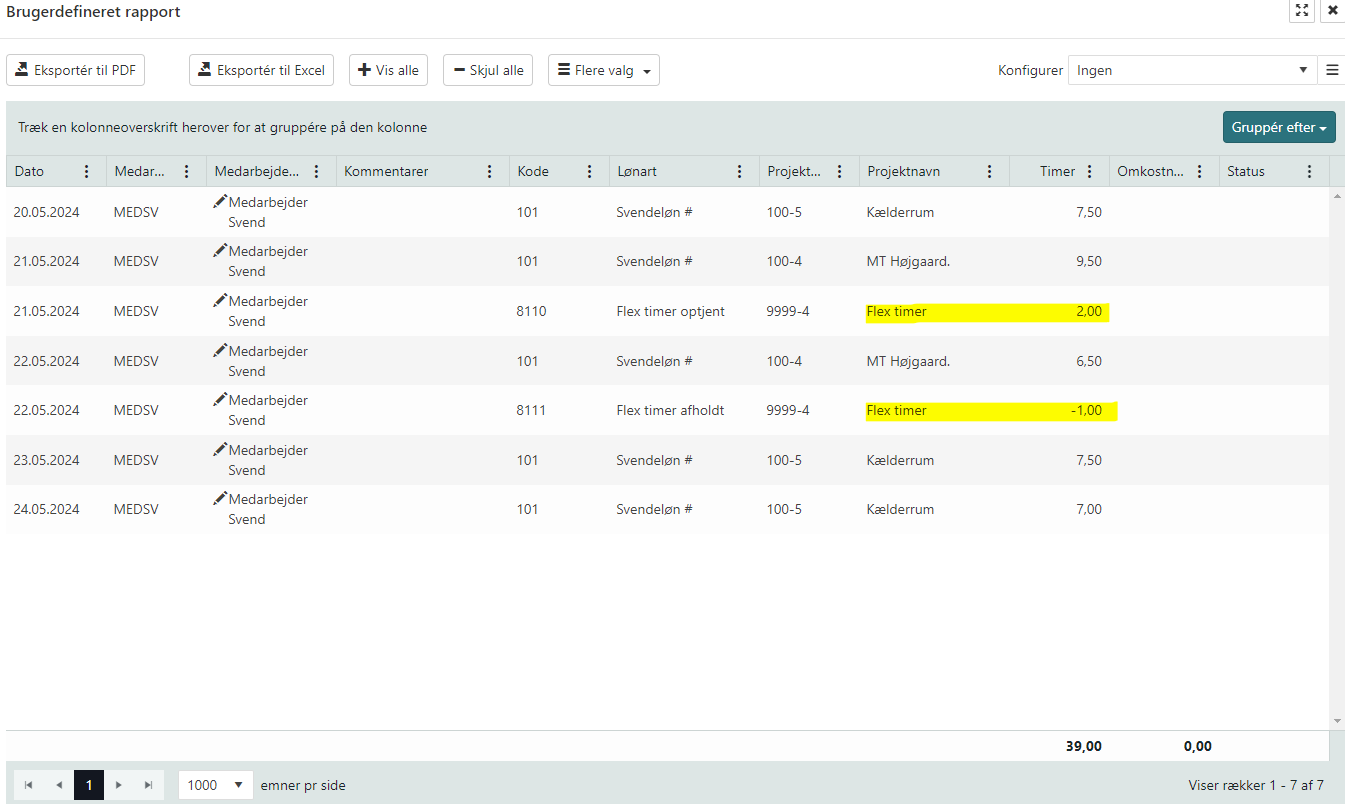Go to the first page of results
The height and width of the screenshot is (804, 1345).
(28, 785)
